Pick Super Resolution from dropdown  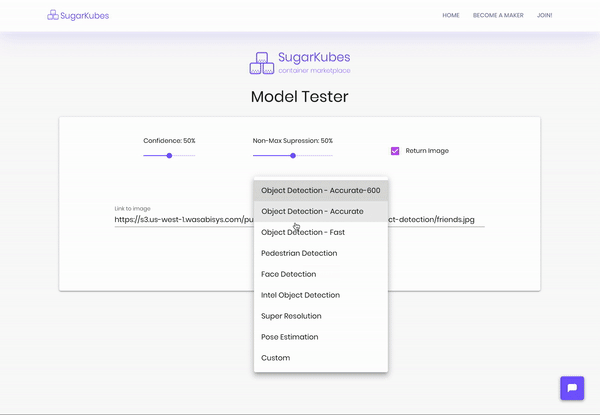tap(321, 316)
